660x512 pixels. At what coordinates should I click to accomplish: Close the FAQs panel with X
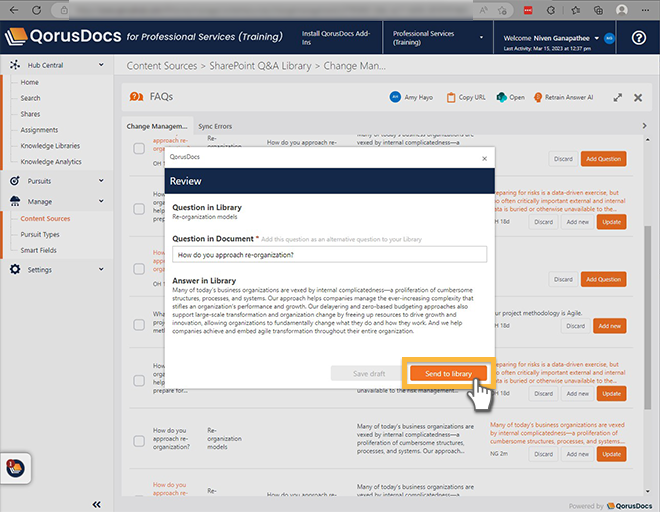point(638,98)
